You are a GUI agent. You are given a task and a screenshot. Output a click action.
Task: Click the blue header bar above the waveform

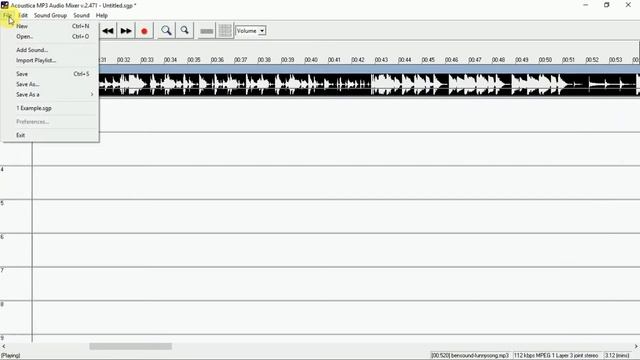tap(369, 69)
